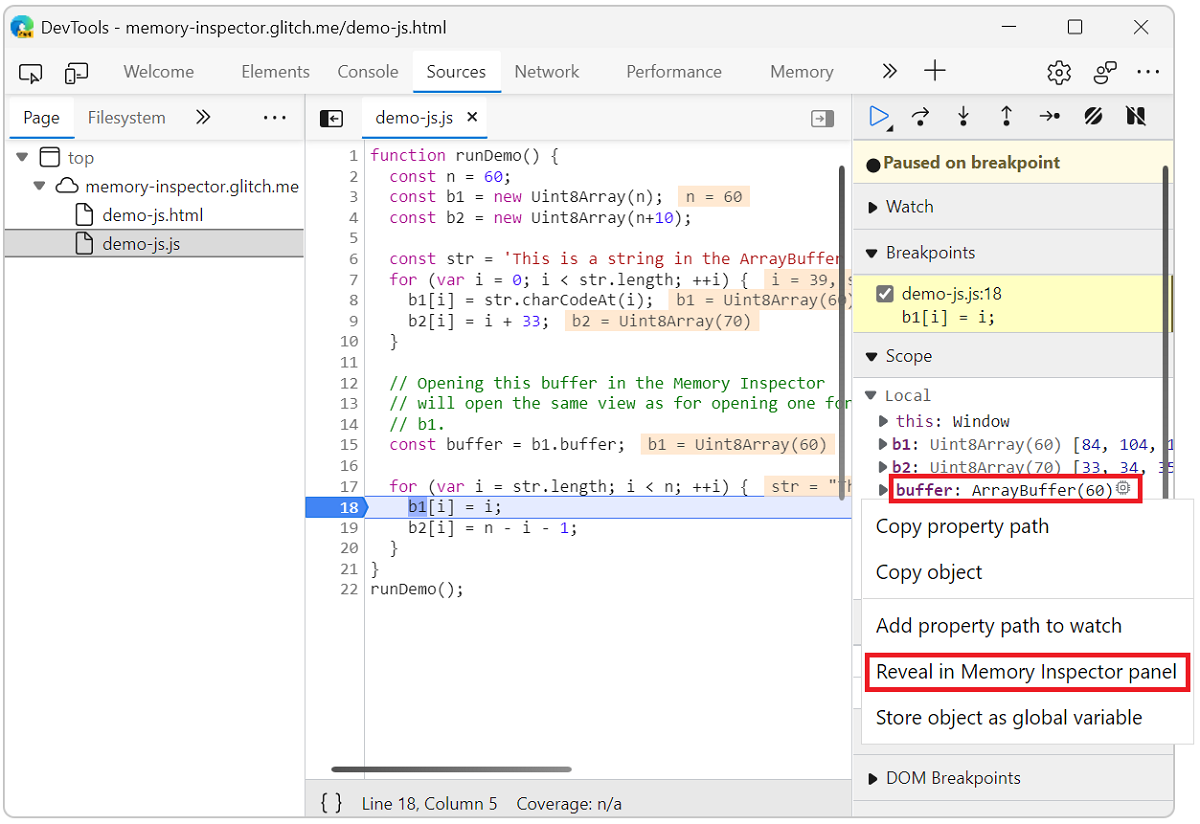Collapse the memory-inspector.glitch.me tree node
1200x824 pixels.
(x=40, y=186)
